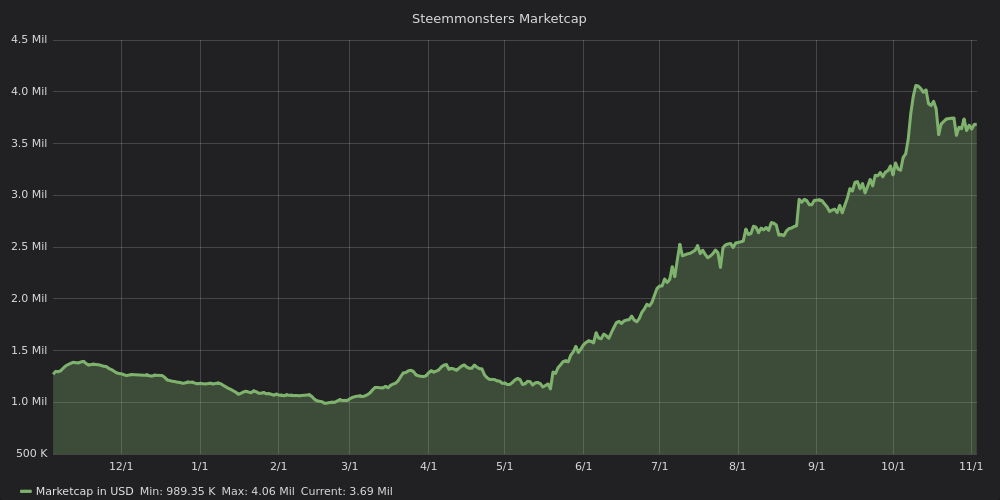
Task: Click the green Marketcap legend color swatch
Action: click(26, 491)
